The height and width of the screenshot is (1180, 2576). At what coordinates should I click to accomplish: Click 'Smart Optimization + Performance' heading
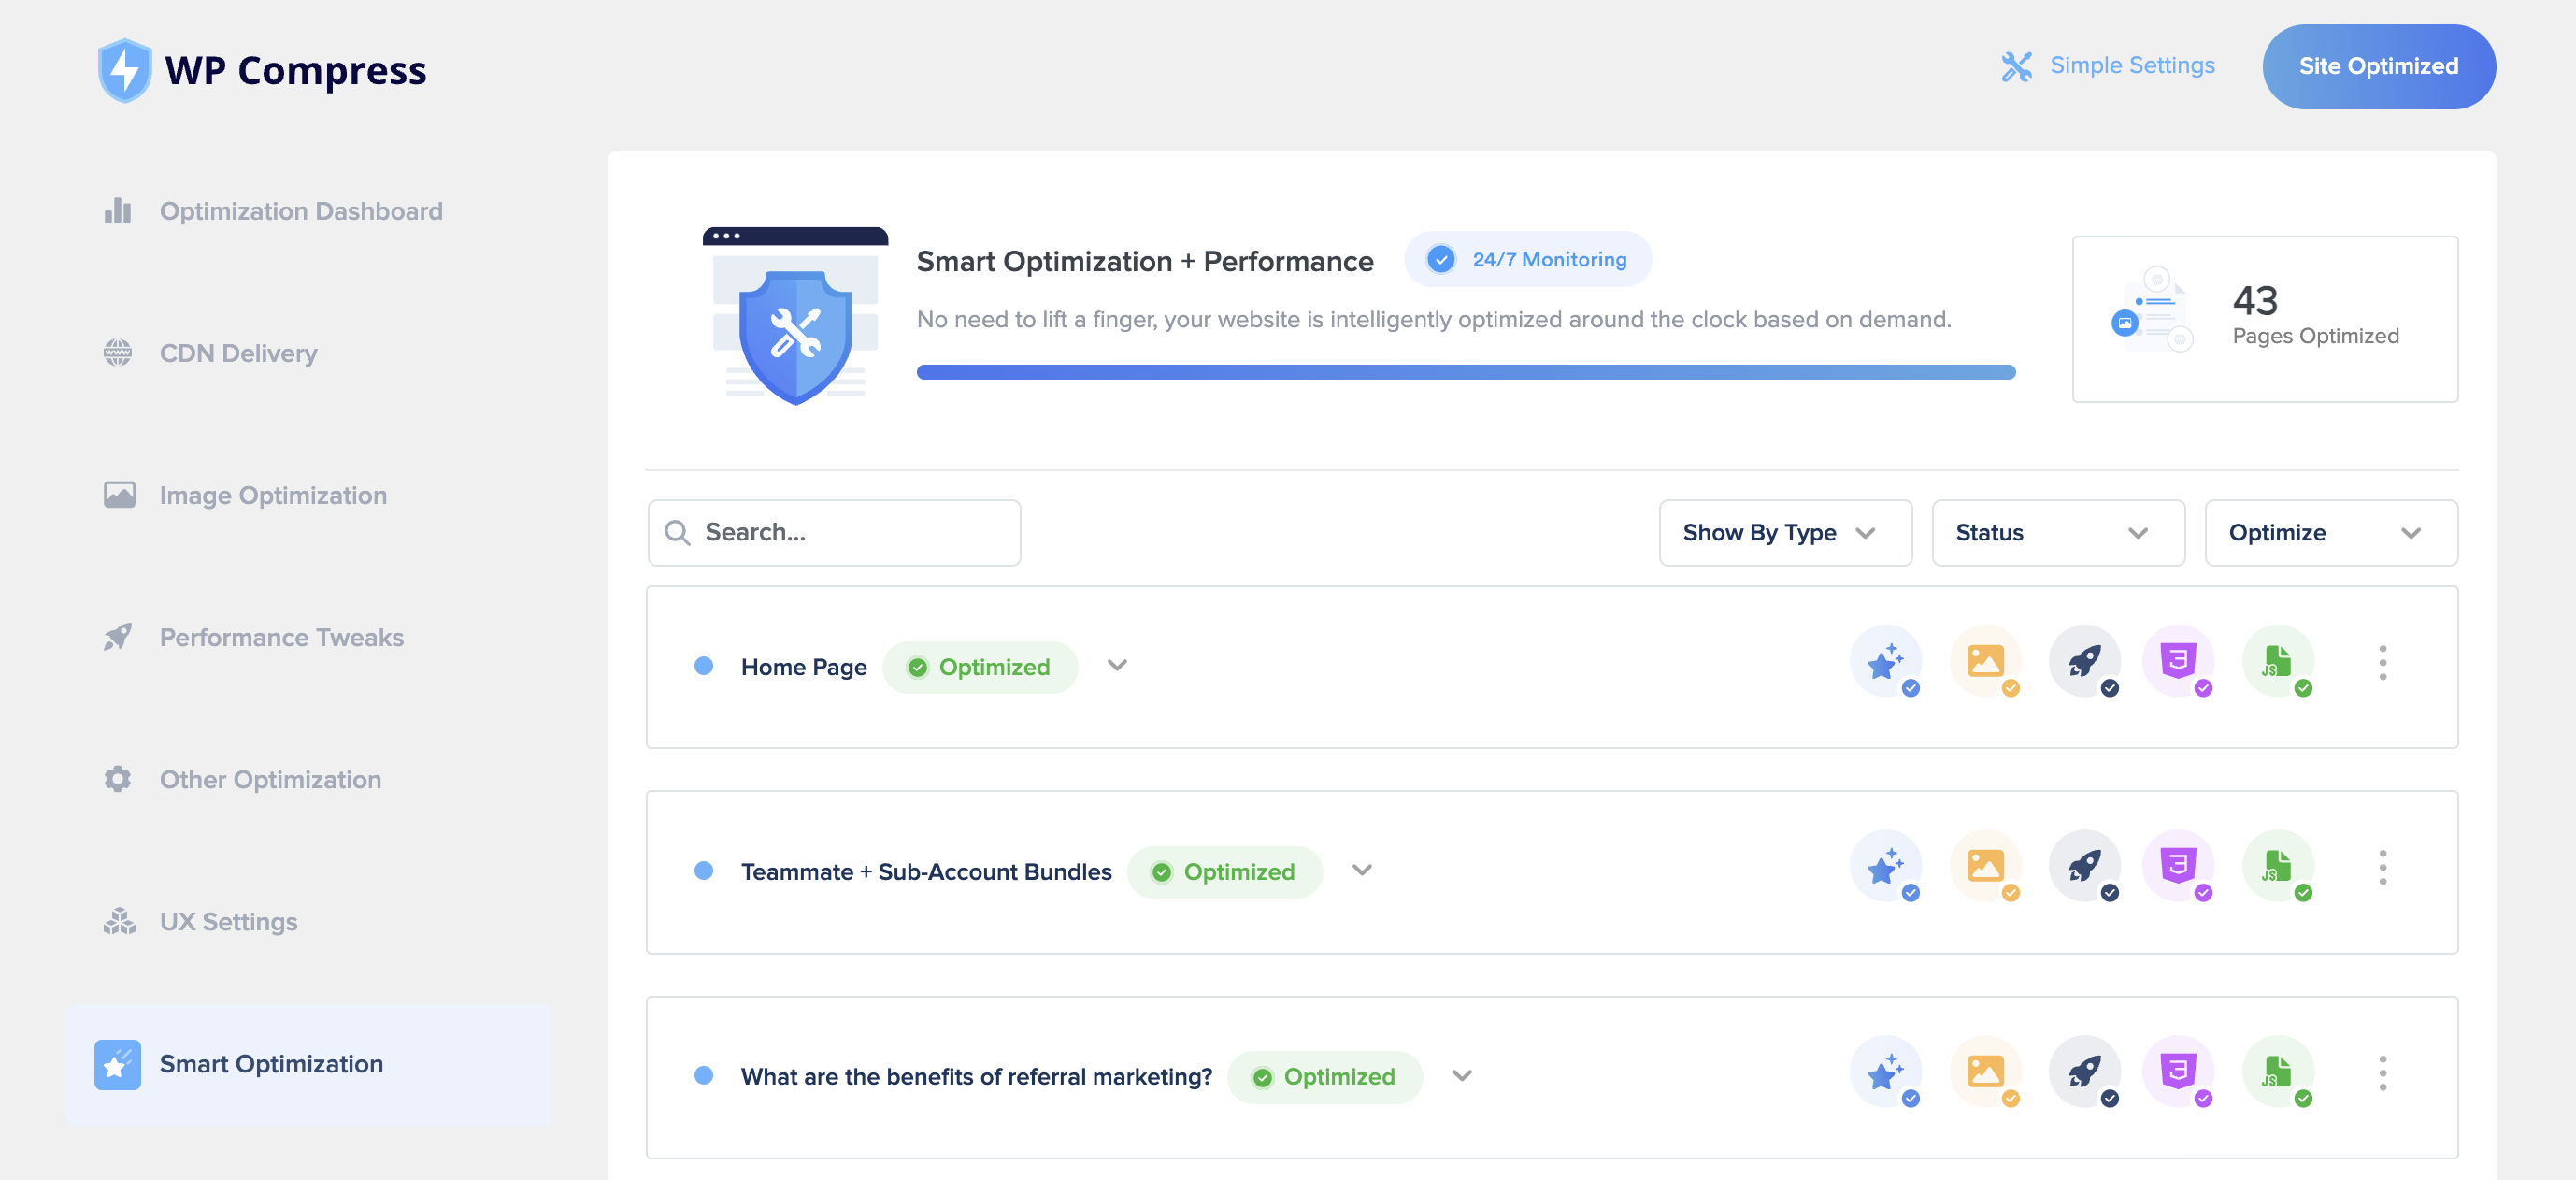coord(1145,261)
